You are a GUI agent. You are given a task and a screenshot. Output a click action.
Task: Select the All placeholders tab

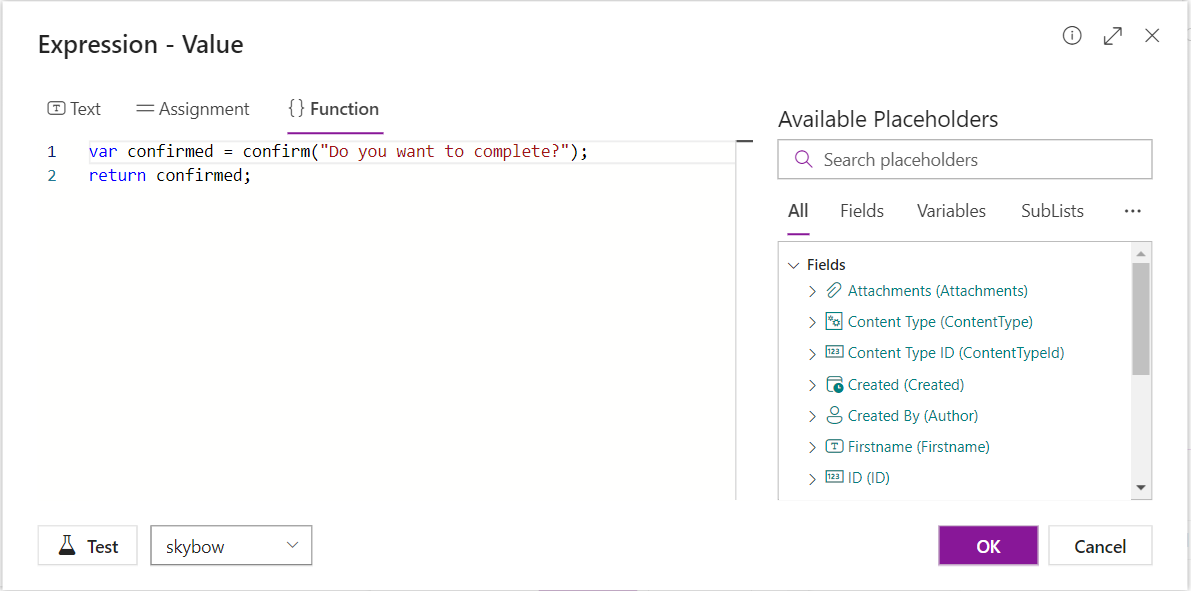[x=798, y=211]
